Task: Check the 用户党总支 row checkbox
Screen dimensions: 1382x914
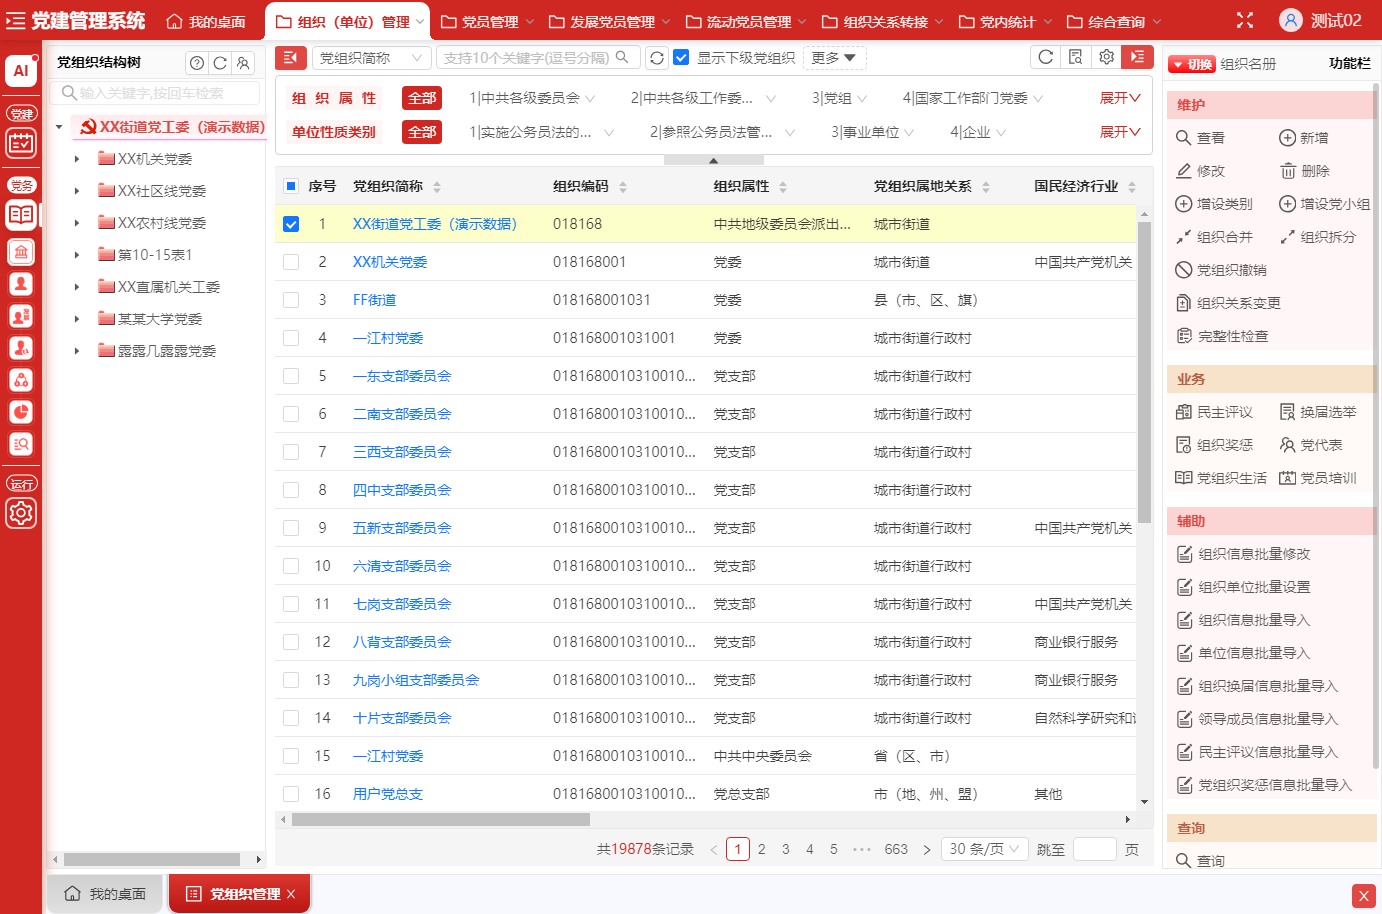Action: point(291,794)
